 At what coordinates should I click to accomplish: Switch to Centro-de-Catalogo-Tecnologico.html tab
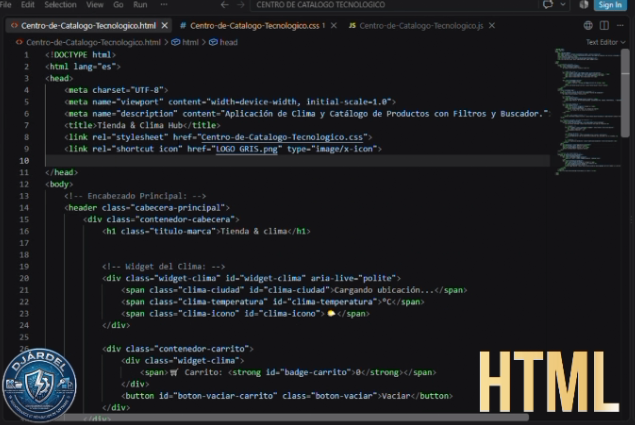pyautogui.click(x=88, y=26)
